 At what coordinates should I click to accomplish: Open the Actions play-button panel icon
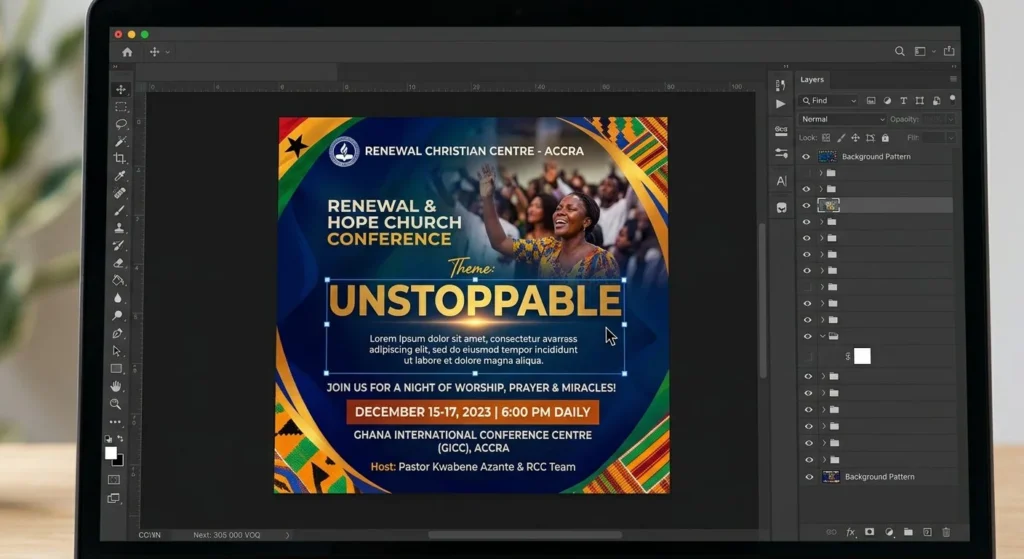click(780, 104)
